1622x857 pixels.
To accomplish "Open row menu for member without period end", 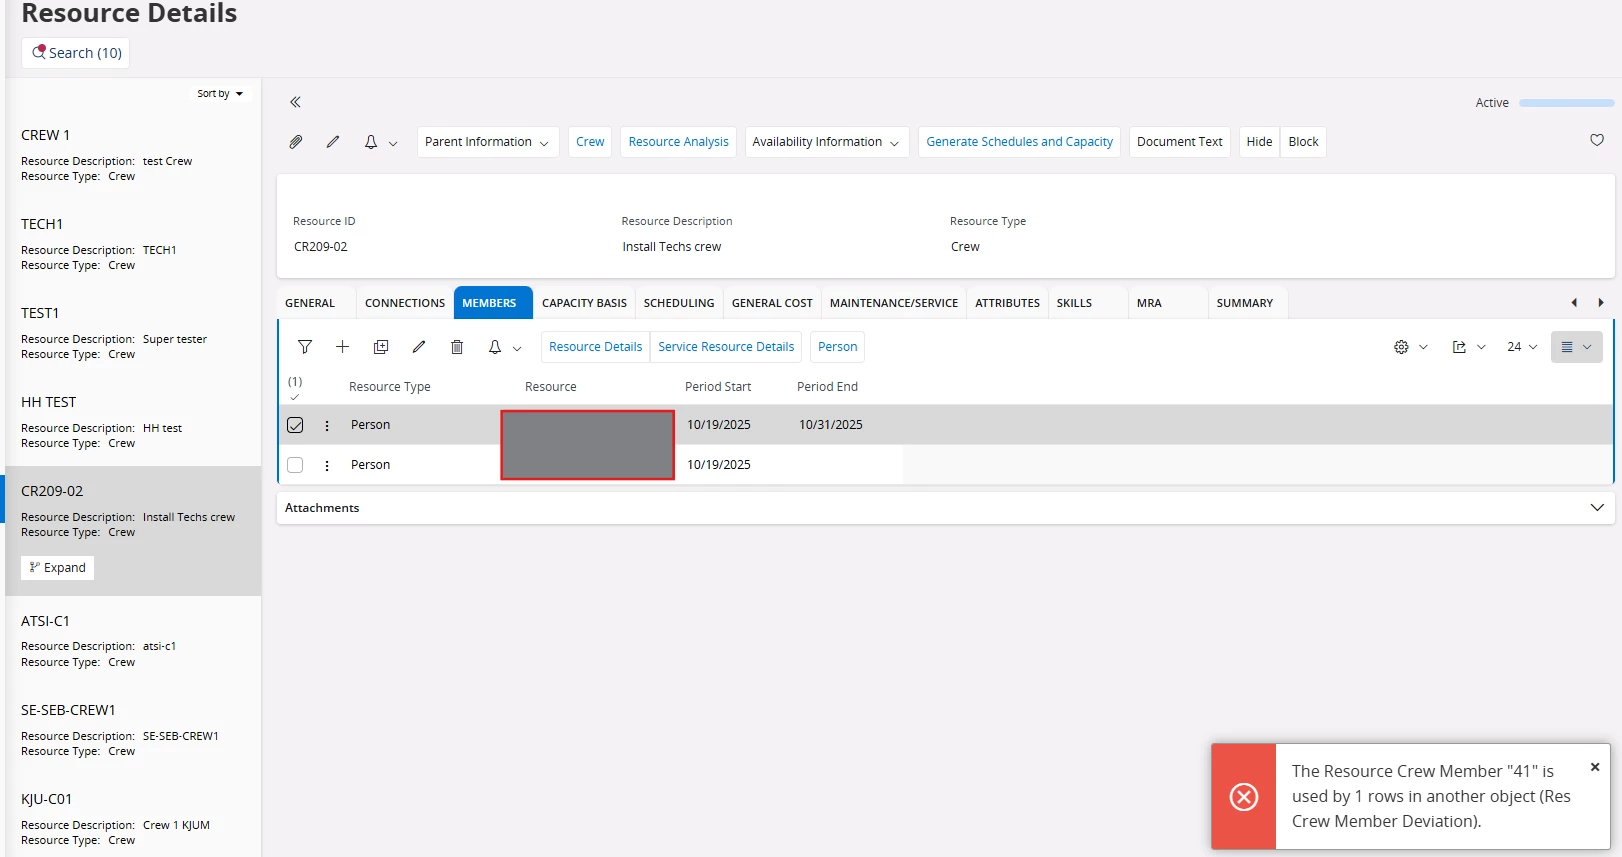I will (327, 465).
